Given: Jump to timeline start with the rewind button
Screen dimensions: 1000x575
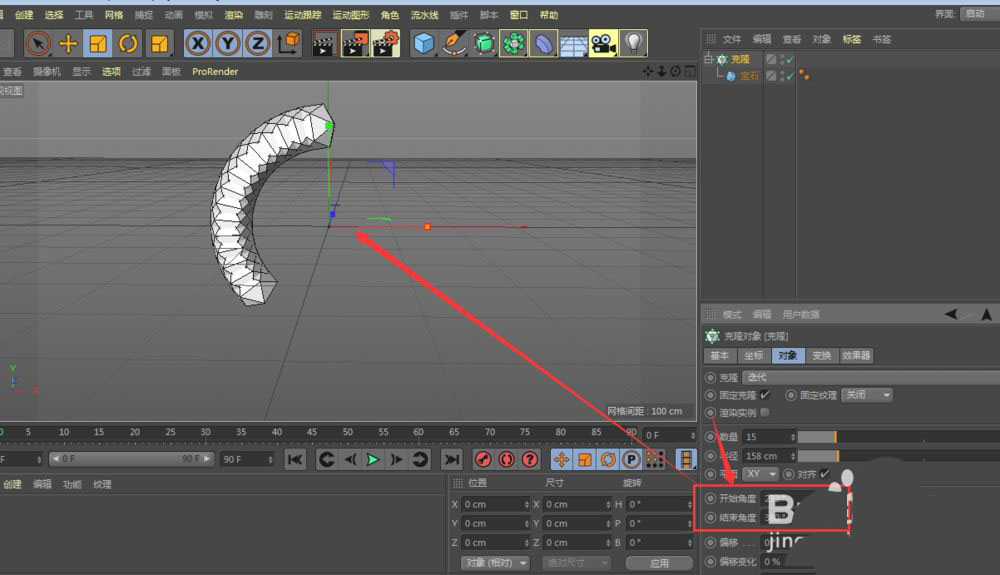Looking at the screenshot, I should pyautogui.click(x=295, y=459).
